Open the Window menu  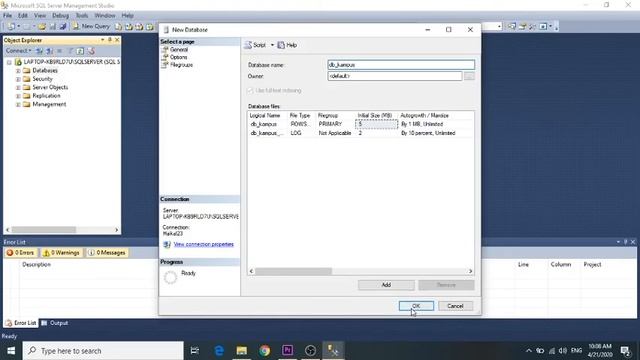click(x=105, y=16)
